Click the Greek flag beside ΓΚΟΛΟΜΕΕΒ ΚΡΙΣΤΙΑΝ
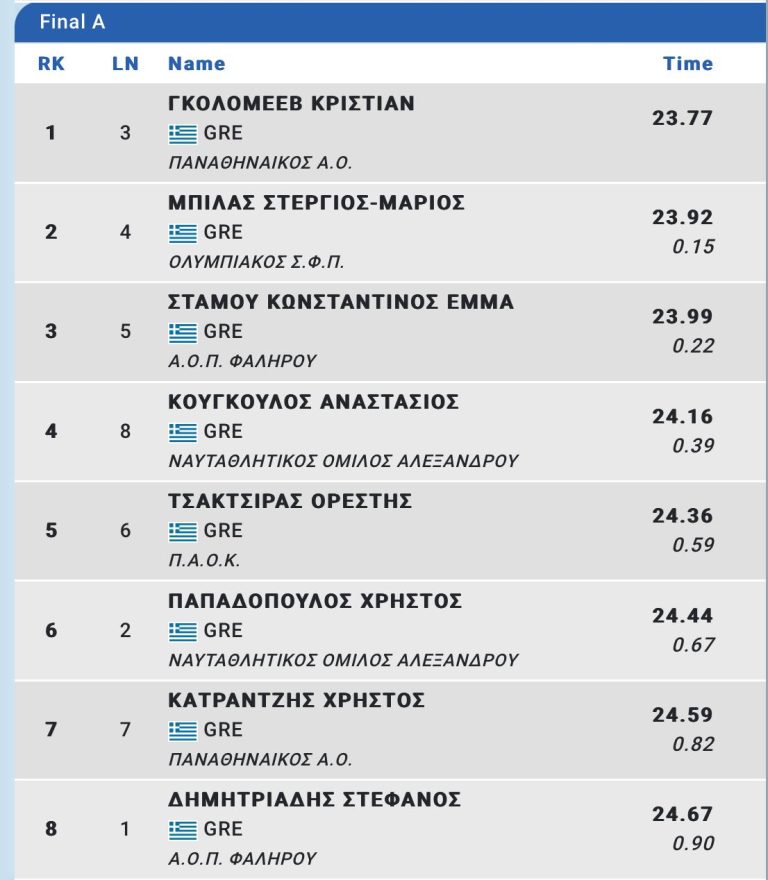The width and height of the screenshot is (768, 880). (x=182, y=133)
